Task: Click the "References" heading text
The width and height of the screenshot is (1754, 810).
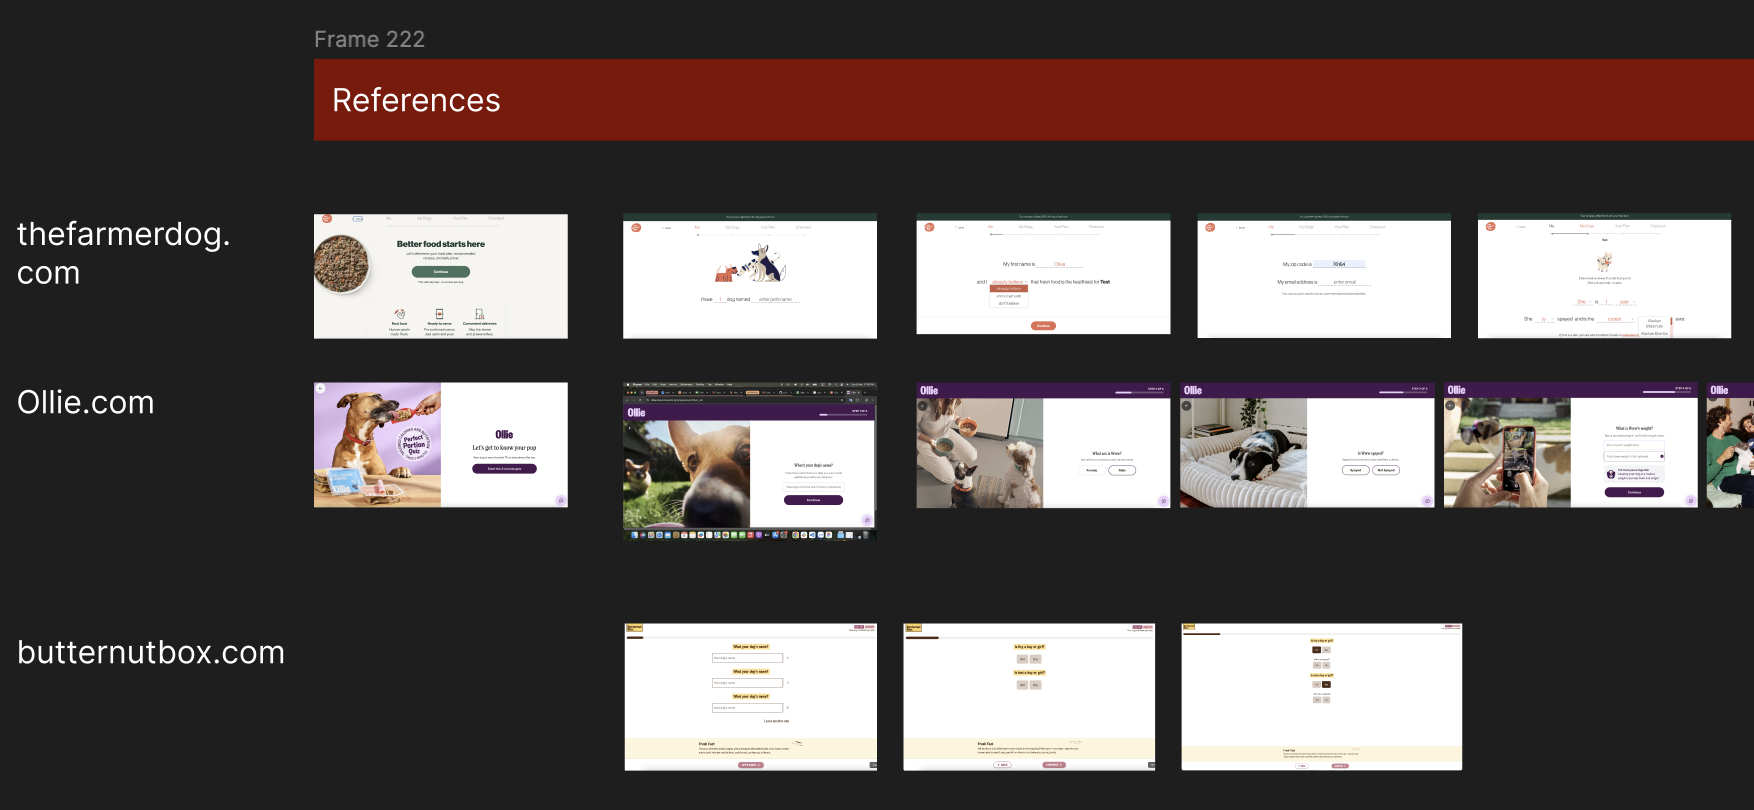Action: (x=416, y=100)
